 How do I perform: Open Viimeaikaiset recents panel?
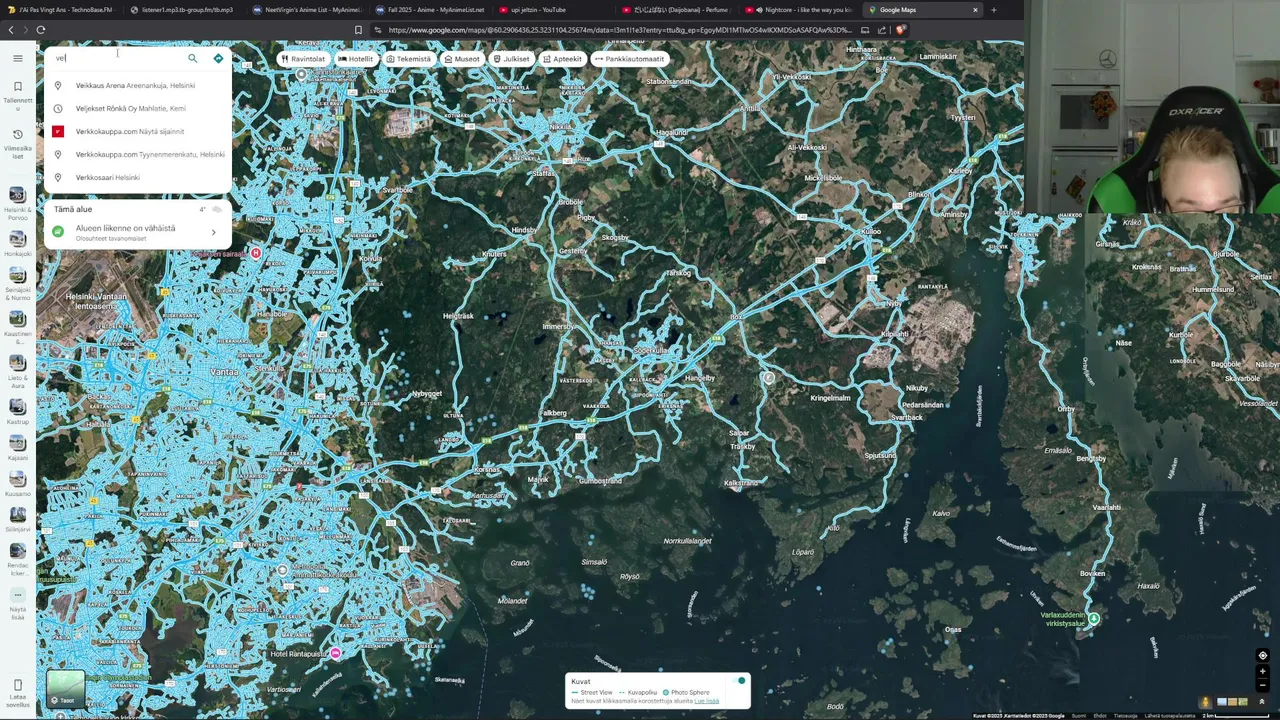(x=17, y=144)
